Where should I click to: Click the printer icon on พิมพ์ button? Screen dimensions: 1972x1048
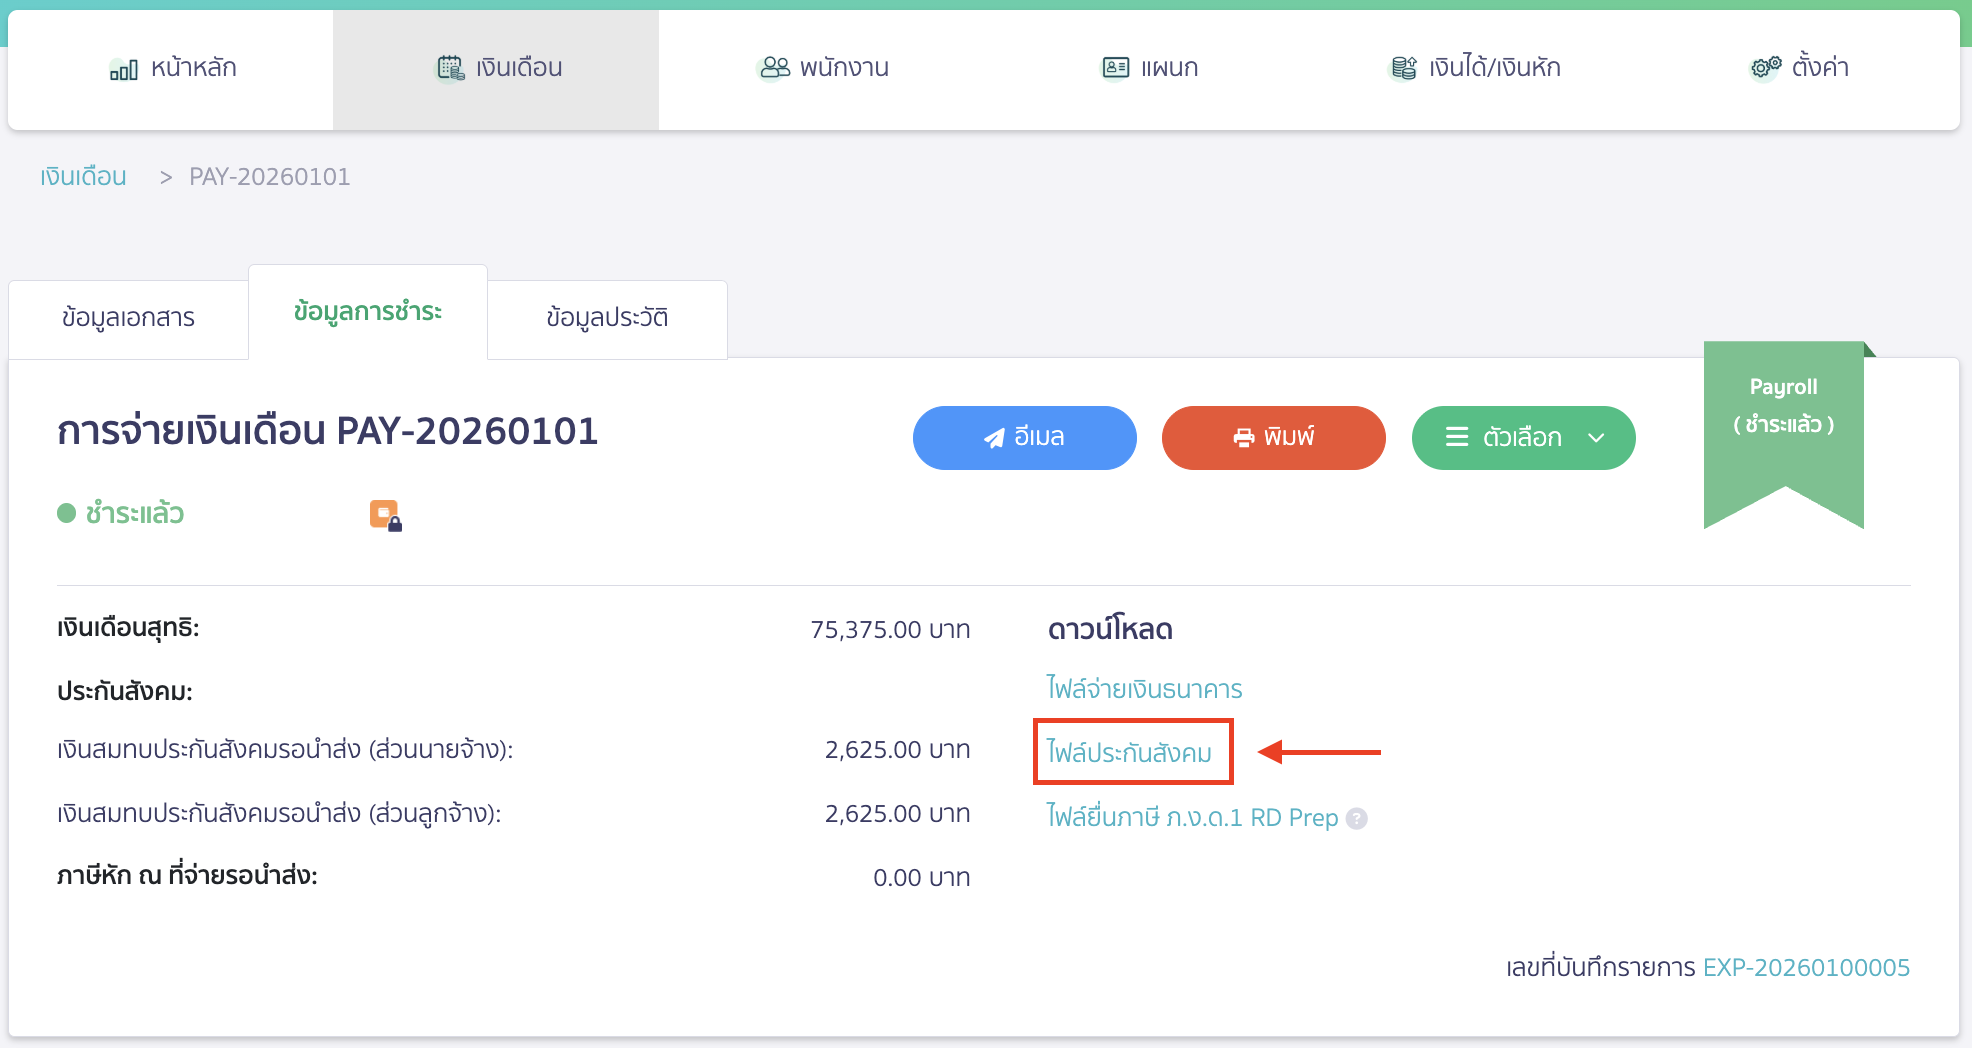tap(1243, 437)
